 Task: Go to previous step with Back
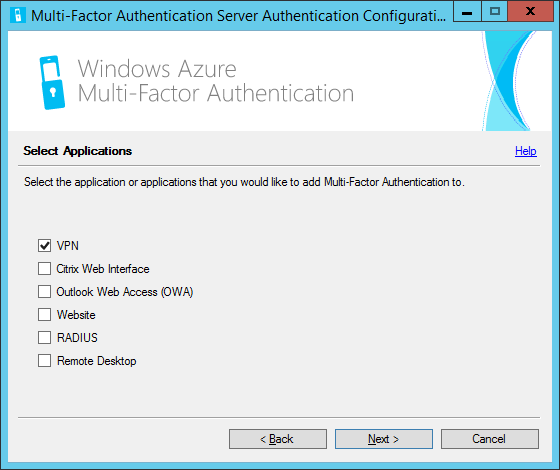pyautogui.click(x=278, y=439)
